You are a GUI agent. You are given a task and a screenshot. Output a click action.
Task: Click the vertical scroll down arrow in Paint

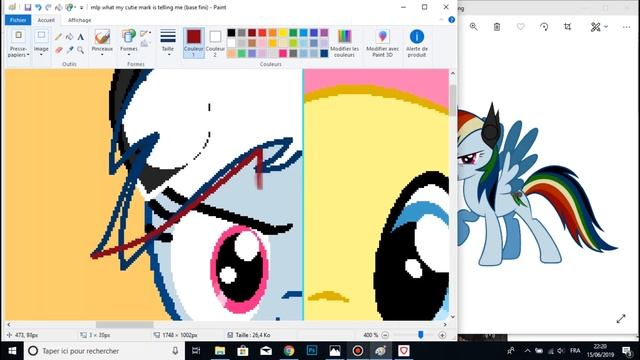click(x=452, y=317)
